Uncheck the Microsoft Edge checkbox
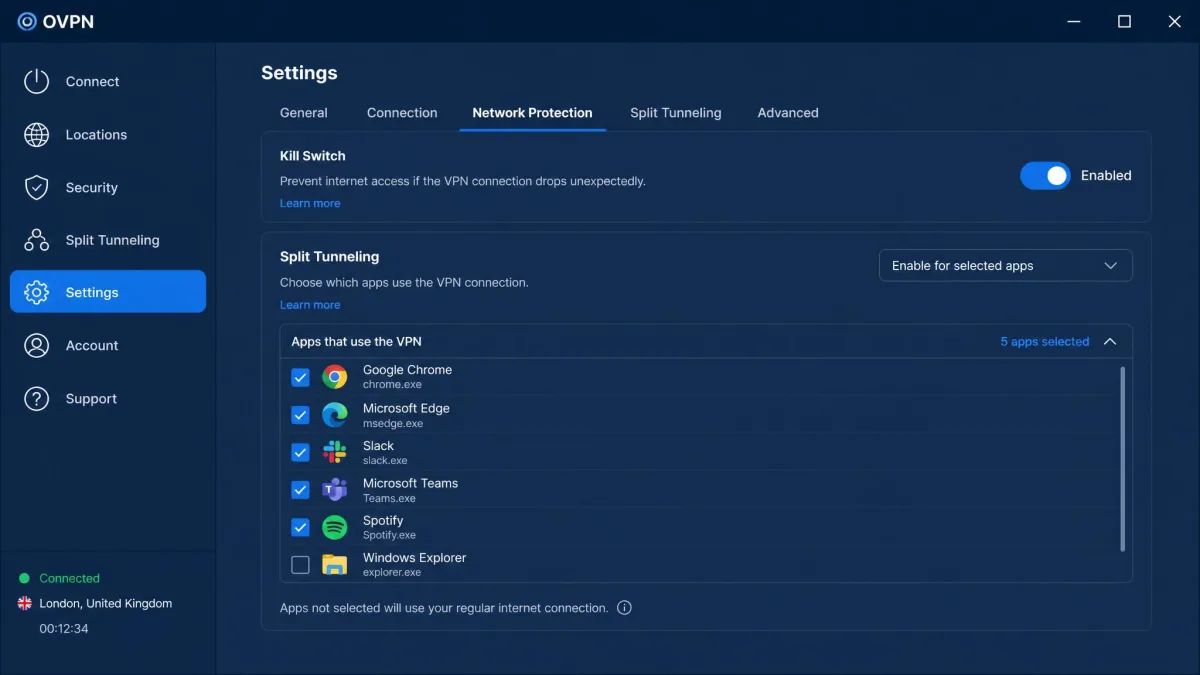The image size is (1200, 675). click(300, 415)
